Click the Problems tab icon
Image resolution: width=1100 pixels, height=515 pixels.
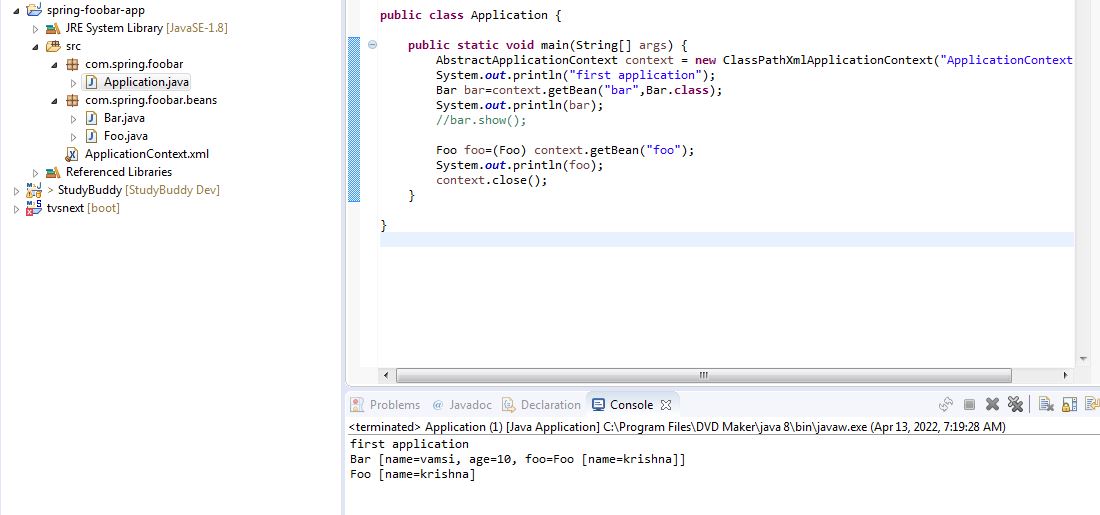[x=357, y=405]
